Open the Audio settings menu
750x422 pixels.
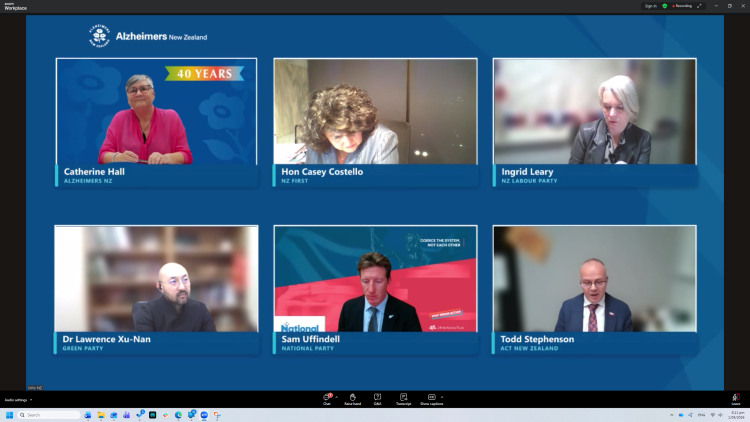click(x=18, y=400)
